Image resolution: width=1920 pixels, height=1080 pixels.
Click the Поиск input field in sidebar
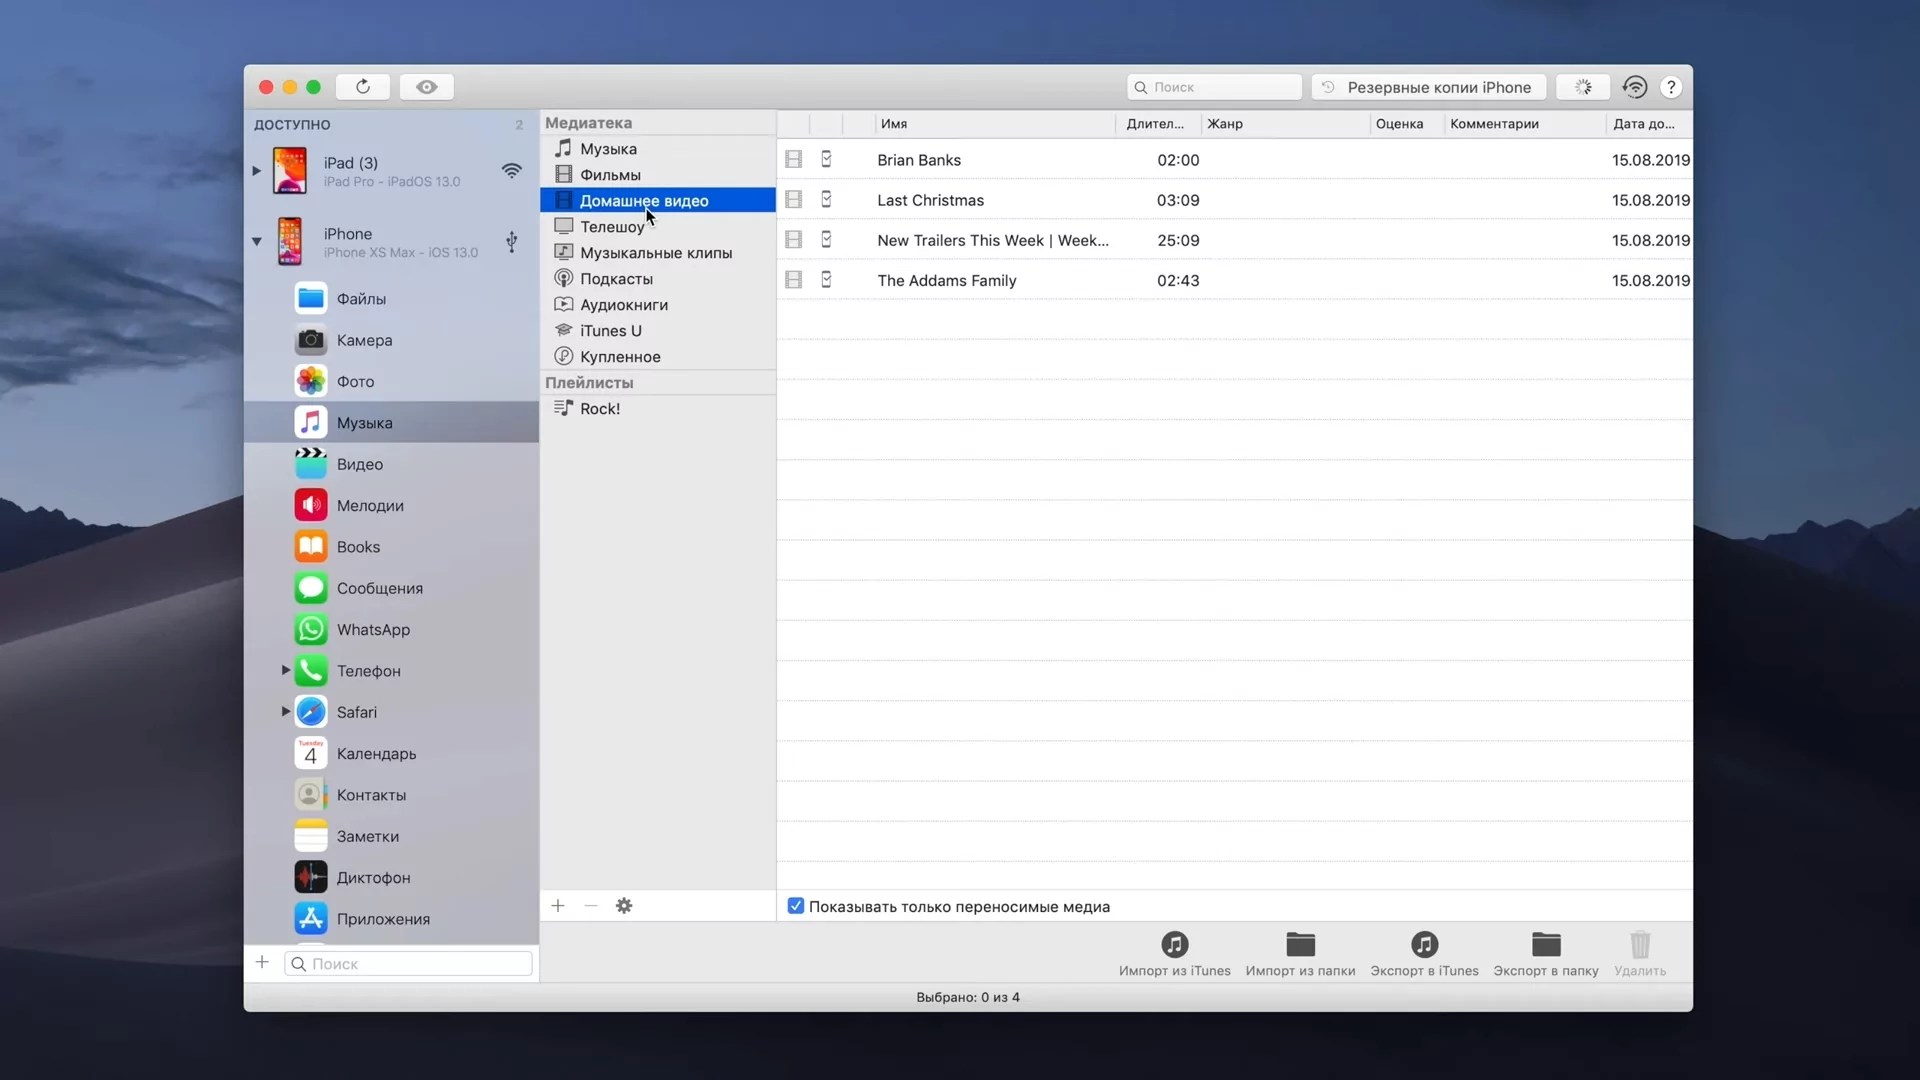pos(409,964)
